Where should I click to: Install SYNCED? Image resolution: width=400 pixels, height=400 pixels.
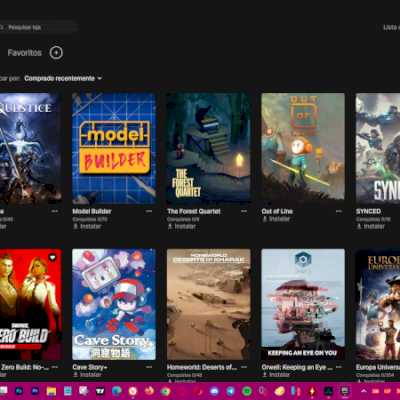pyautogui.click(x=371, y=226)
